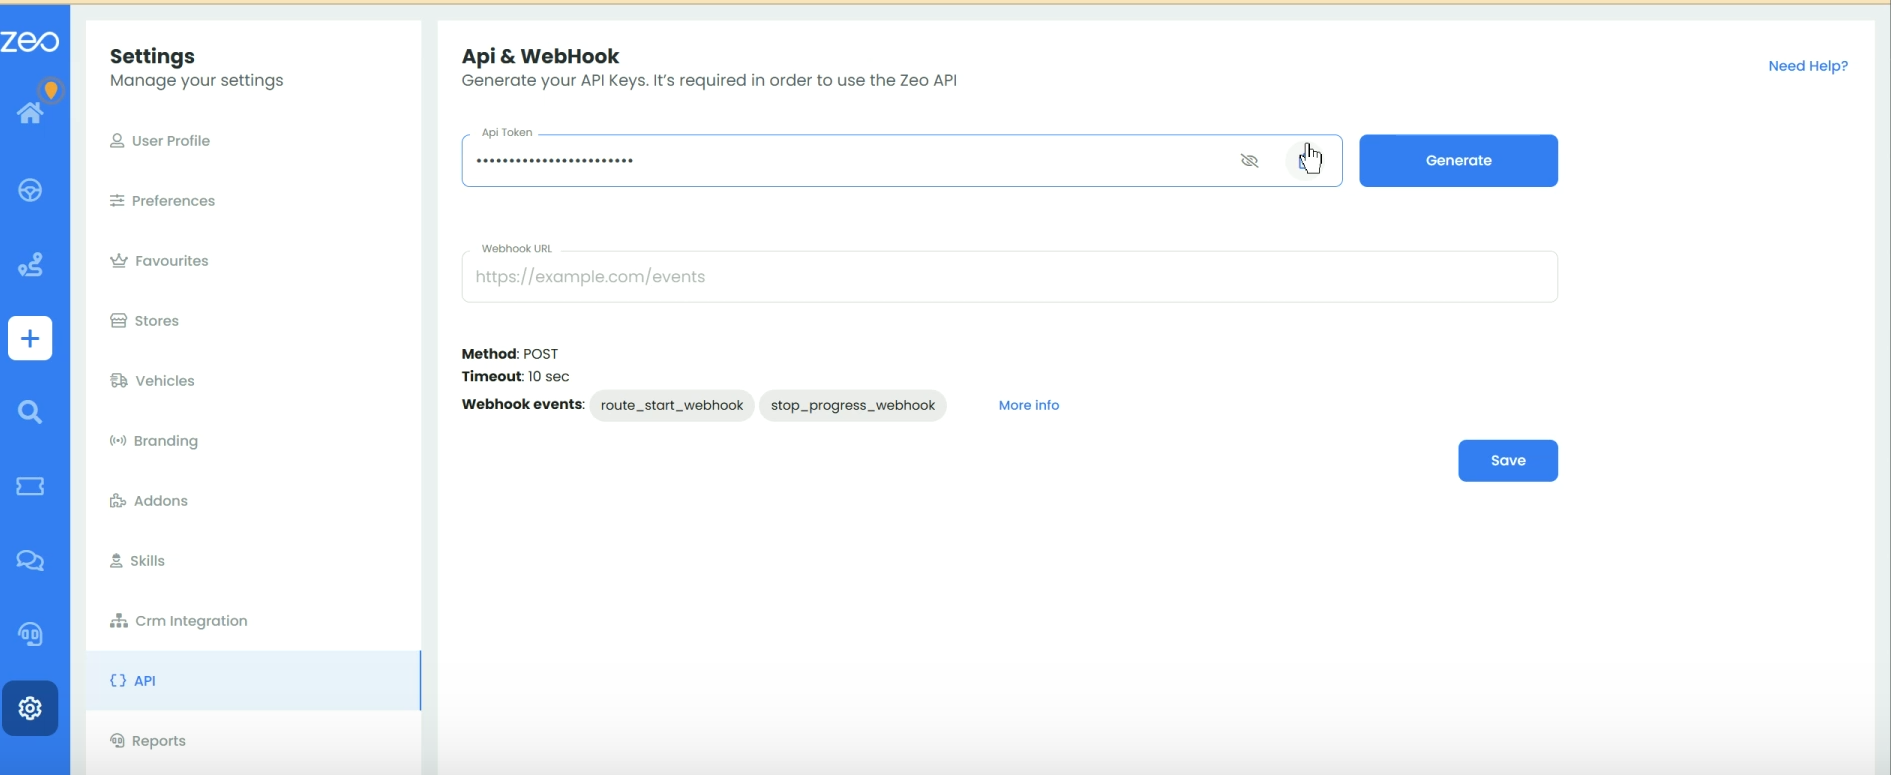Focus the Webhook URL input field

coord(1009,277)
